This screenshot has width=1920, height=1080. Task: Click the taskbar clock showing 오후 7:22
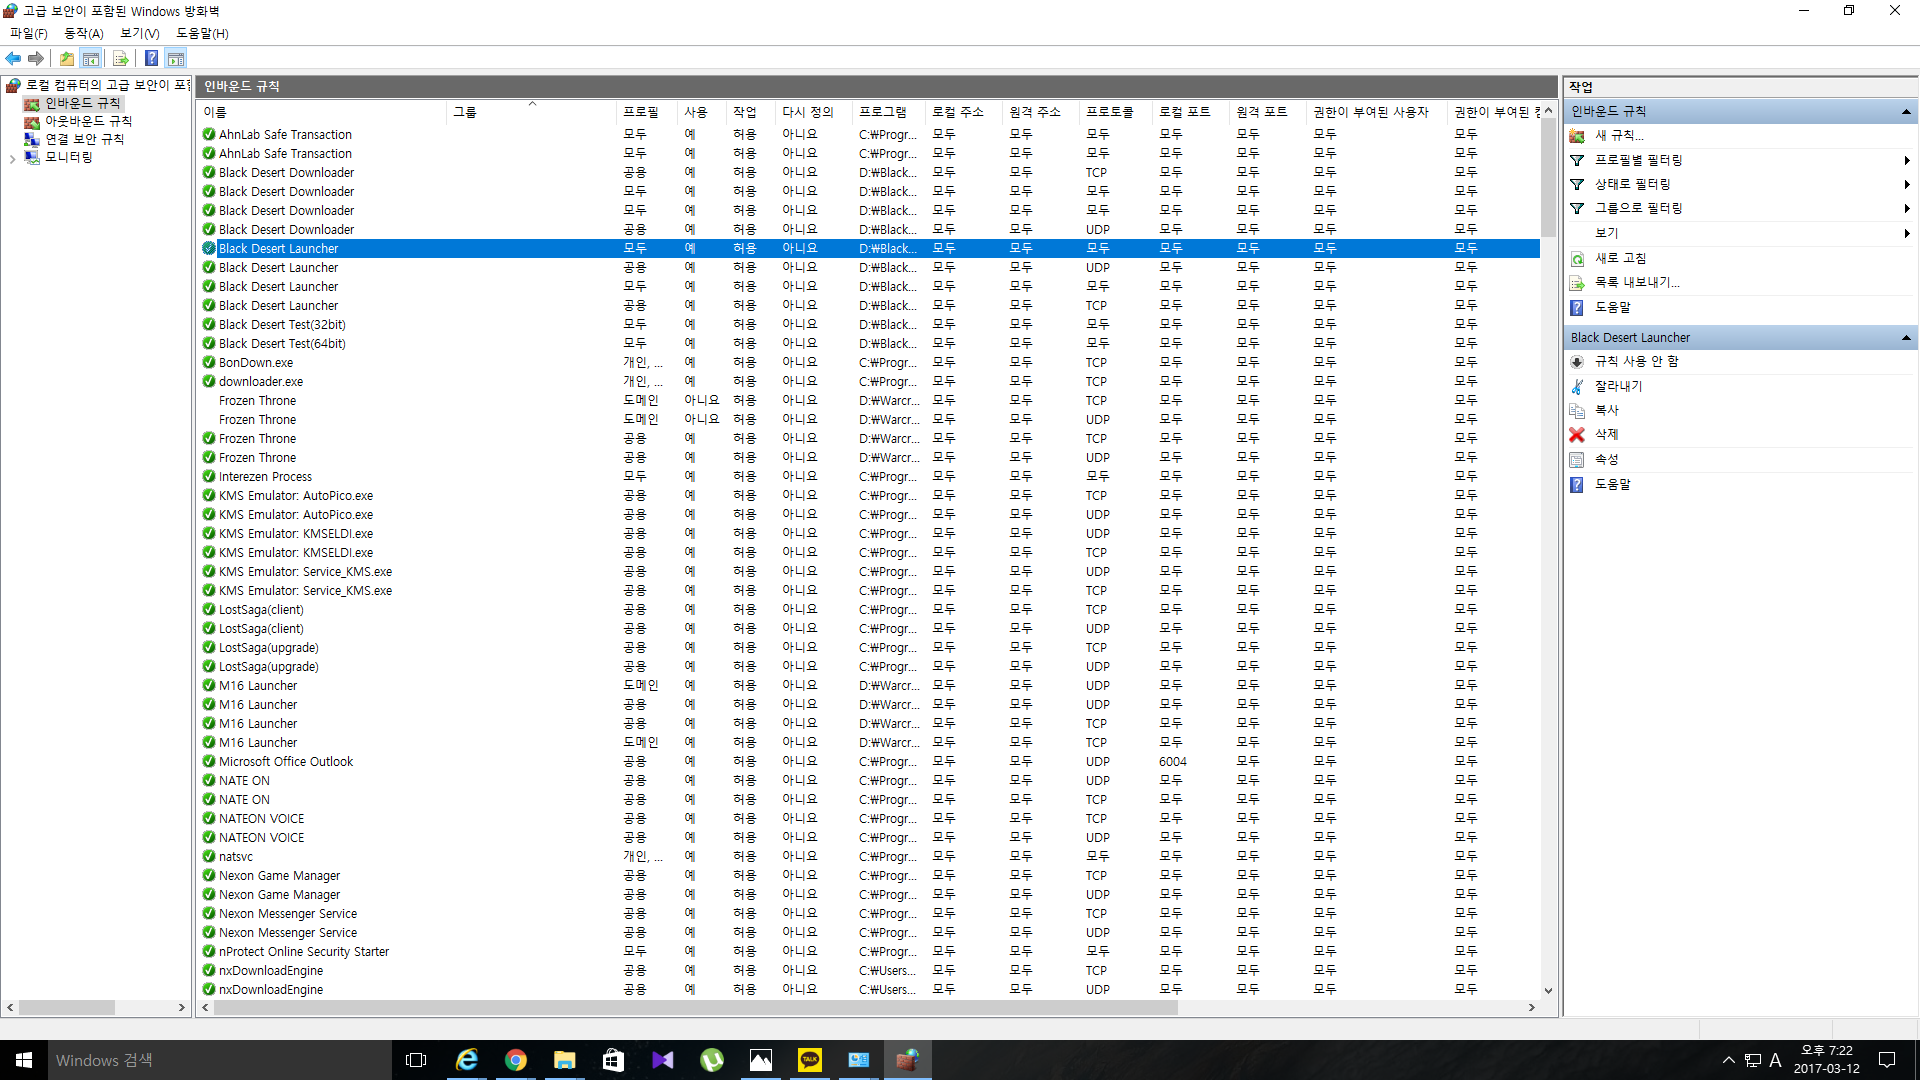click(x=1827, y=1060)
